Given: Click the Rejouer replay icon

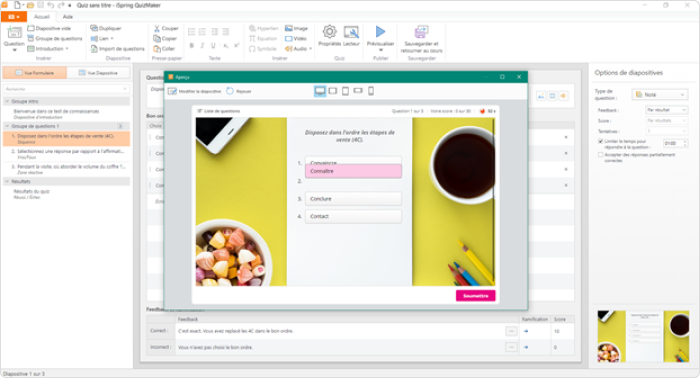Looking at the screenshot, I should (x=239, y=91).
